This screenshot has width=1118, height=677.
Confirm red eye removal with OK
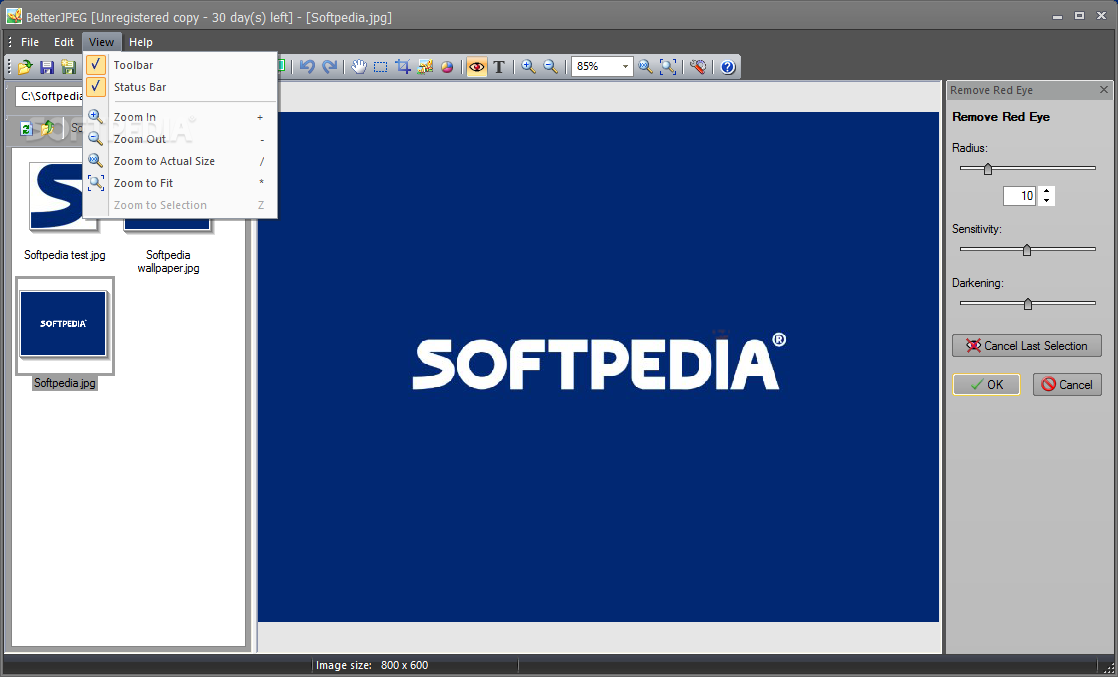(x=986, y=385)
